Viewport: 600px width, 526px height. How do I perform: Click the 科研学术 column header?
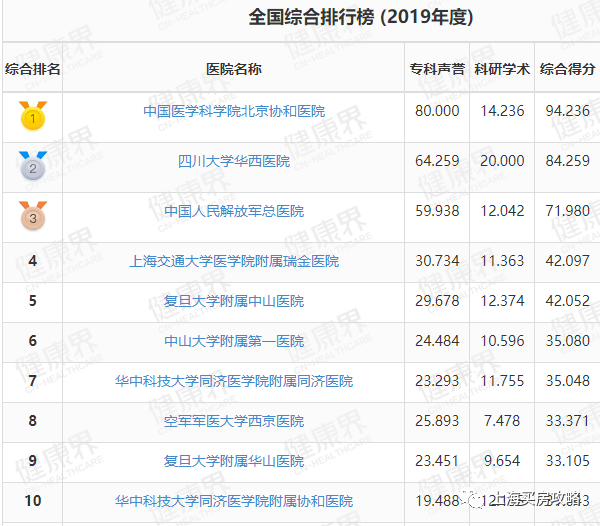(502, 69)
